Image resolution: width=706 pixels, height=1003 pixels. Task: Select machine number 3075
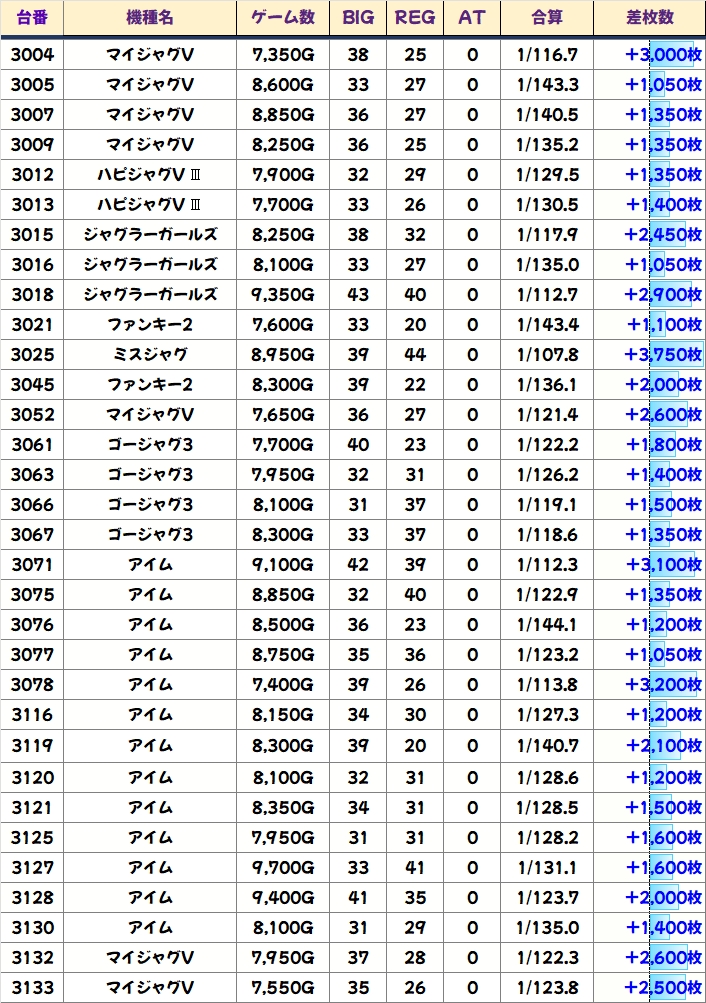click(32, 595)
